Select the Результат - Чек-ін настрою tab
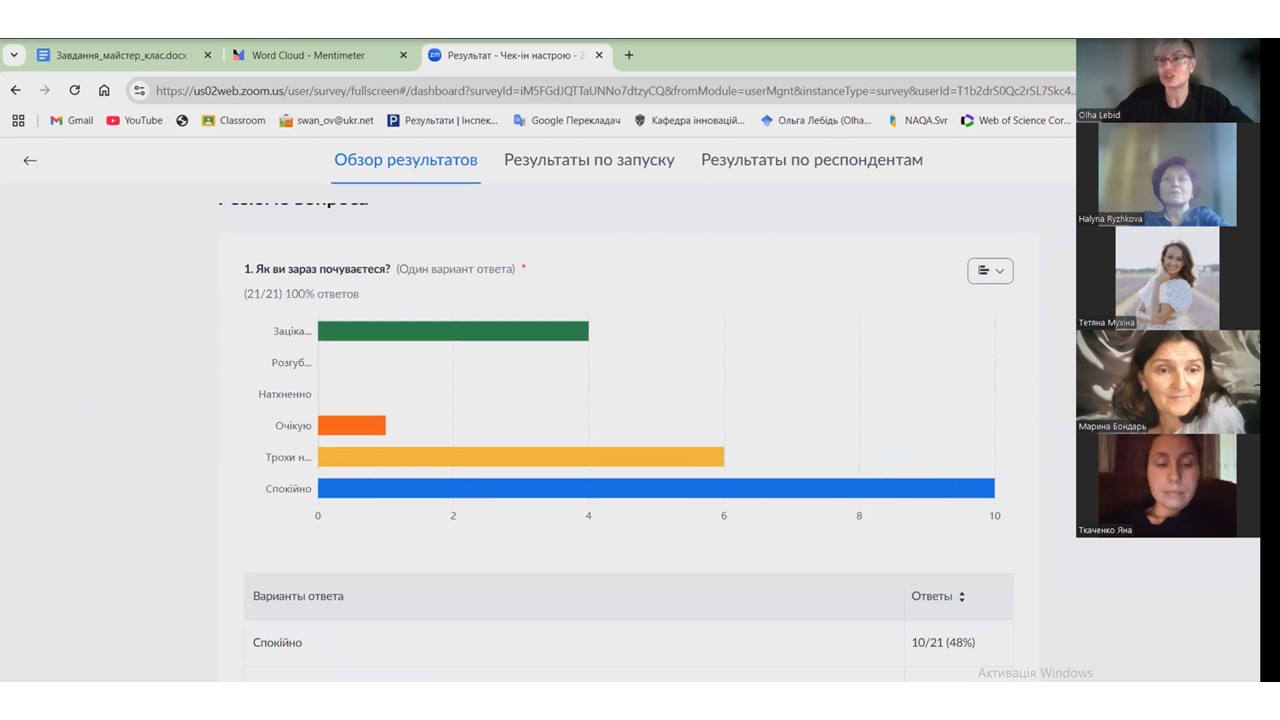This screenshot has width=1280, height=720. pyautogui.click(x=515, y=55)
